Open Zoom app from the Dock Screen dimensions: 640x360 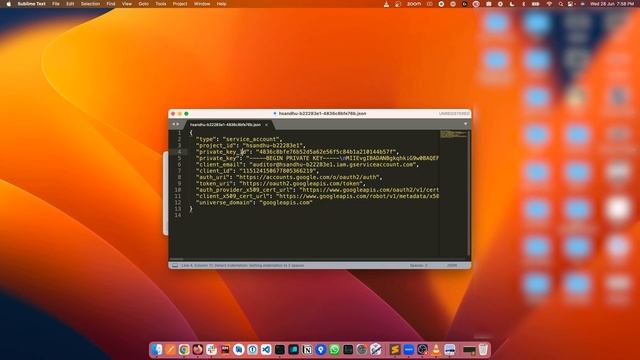click(409, 349)
